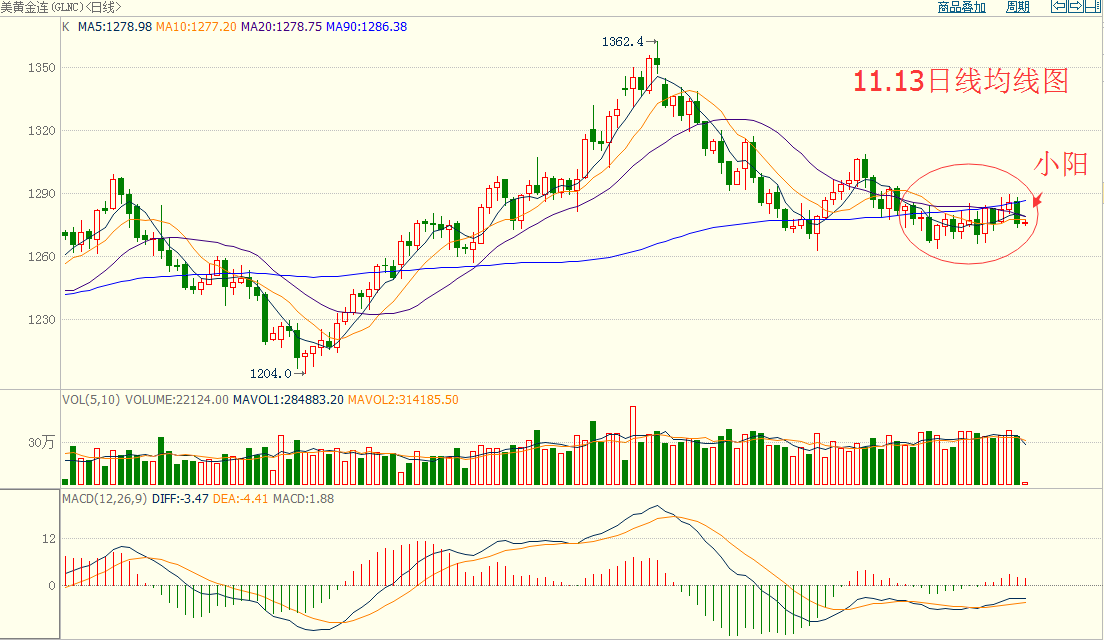The height and width of the screenshot is (640, 1104).
Task: Click the split-panel layout icon
Action: coord(1094,7)
